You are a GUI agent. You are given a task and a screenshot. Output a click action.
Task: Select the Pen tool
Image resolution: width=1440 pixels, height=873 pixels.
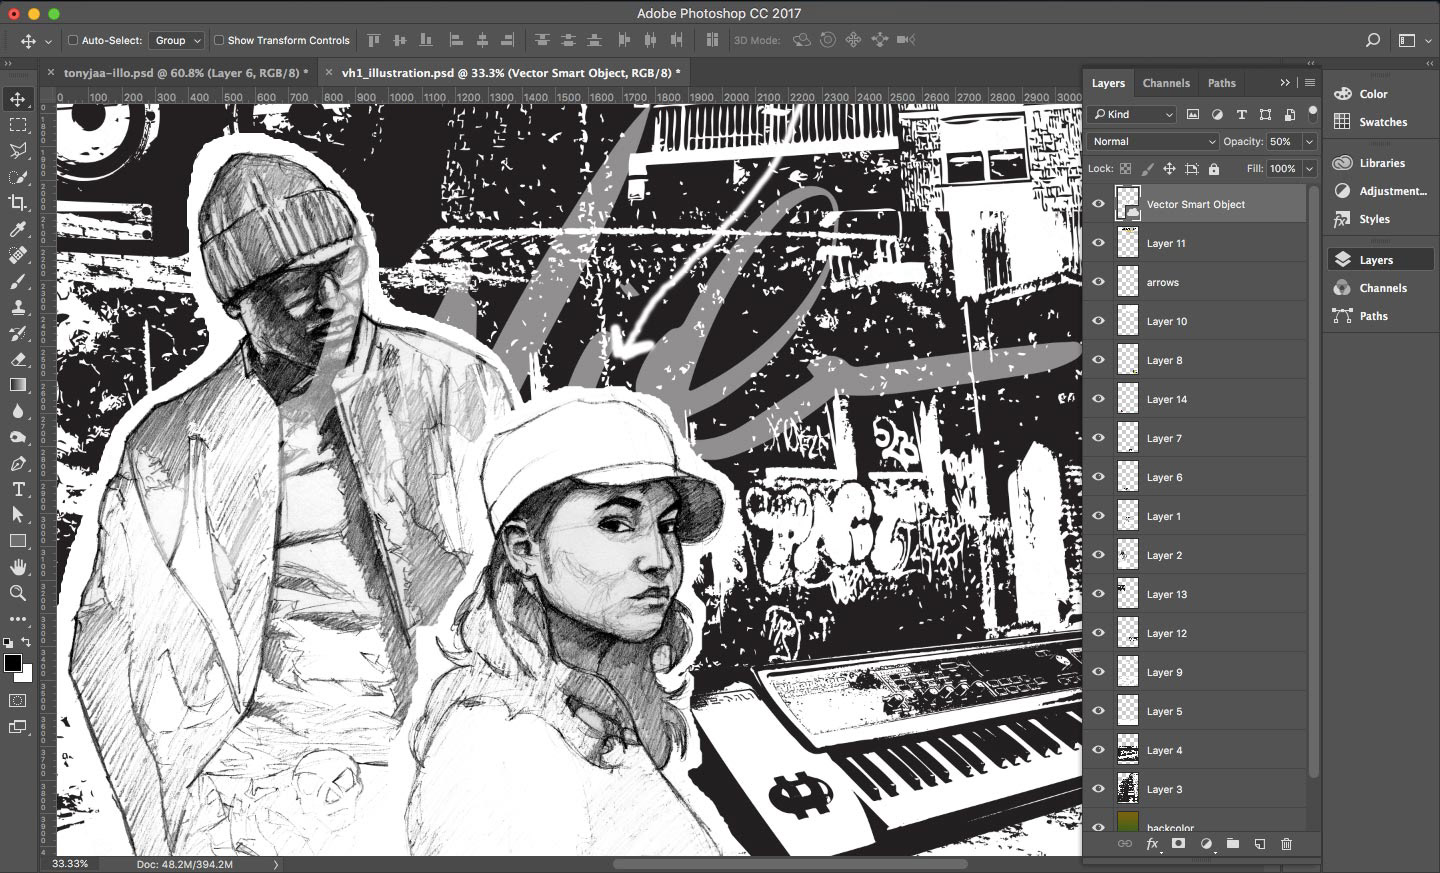pyautogui.click(x=18, y=463)
